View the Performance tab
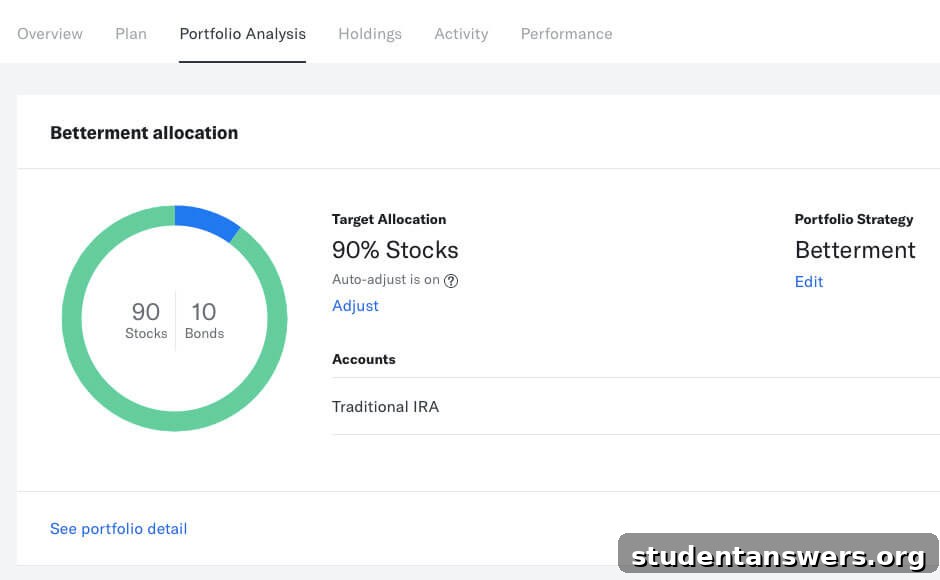This screenshot has width=940, height=580. 567,34
